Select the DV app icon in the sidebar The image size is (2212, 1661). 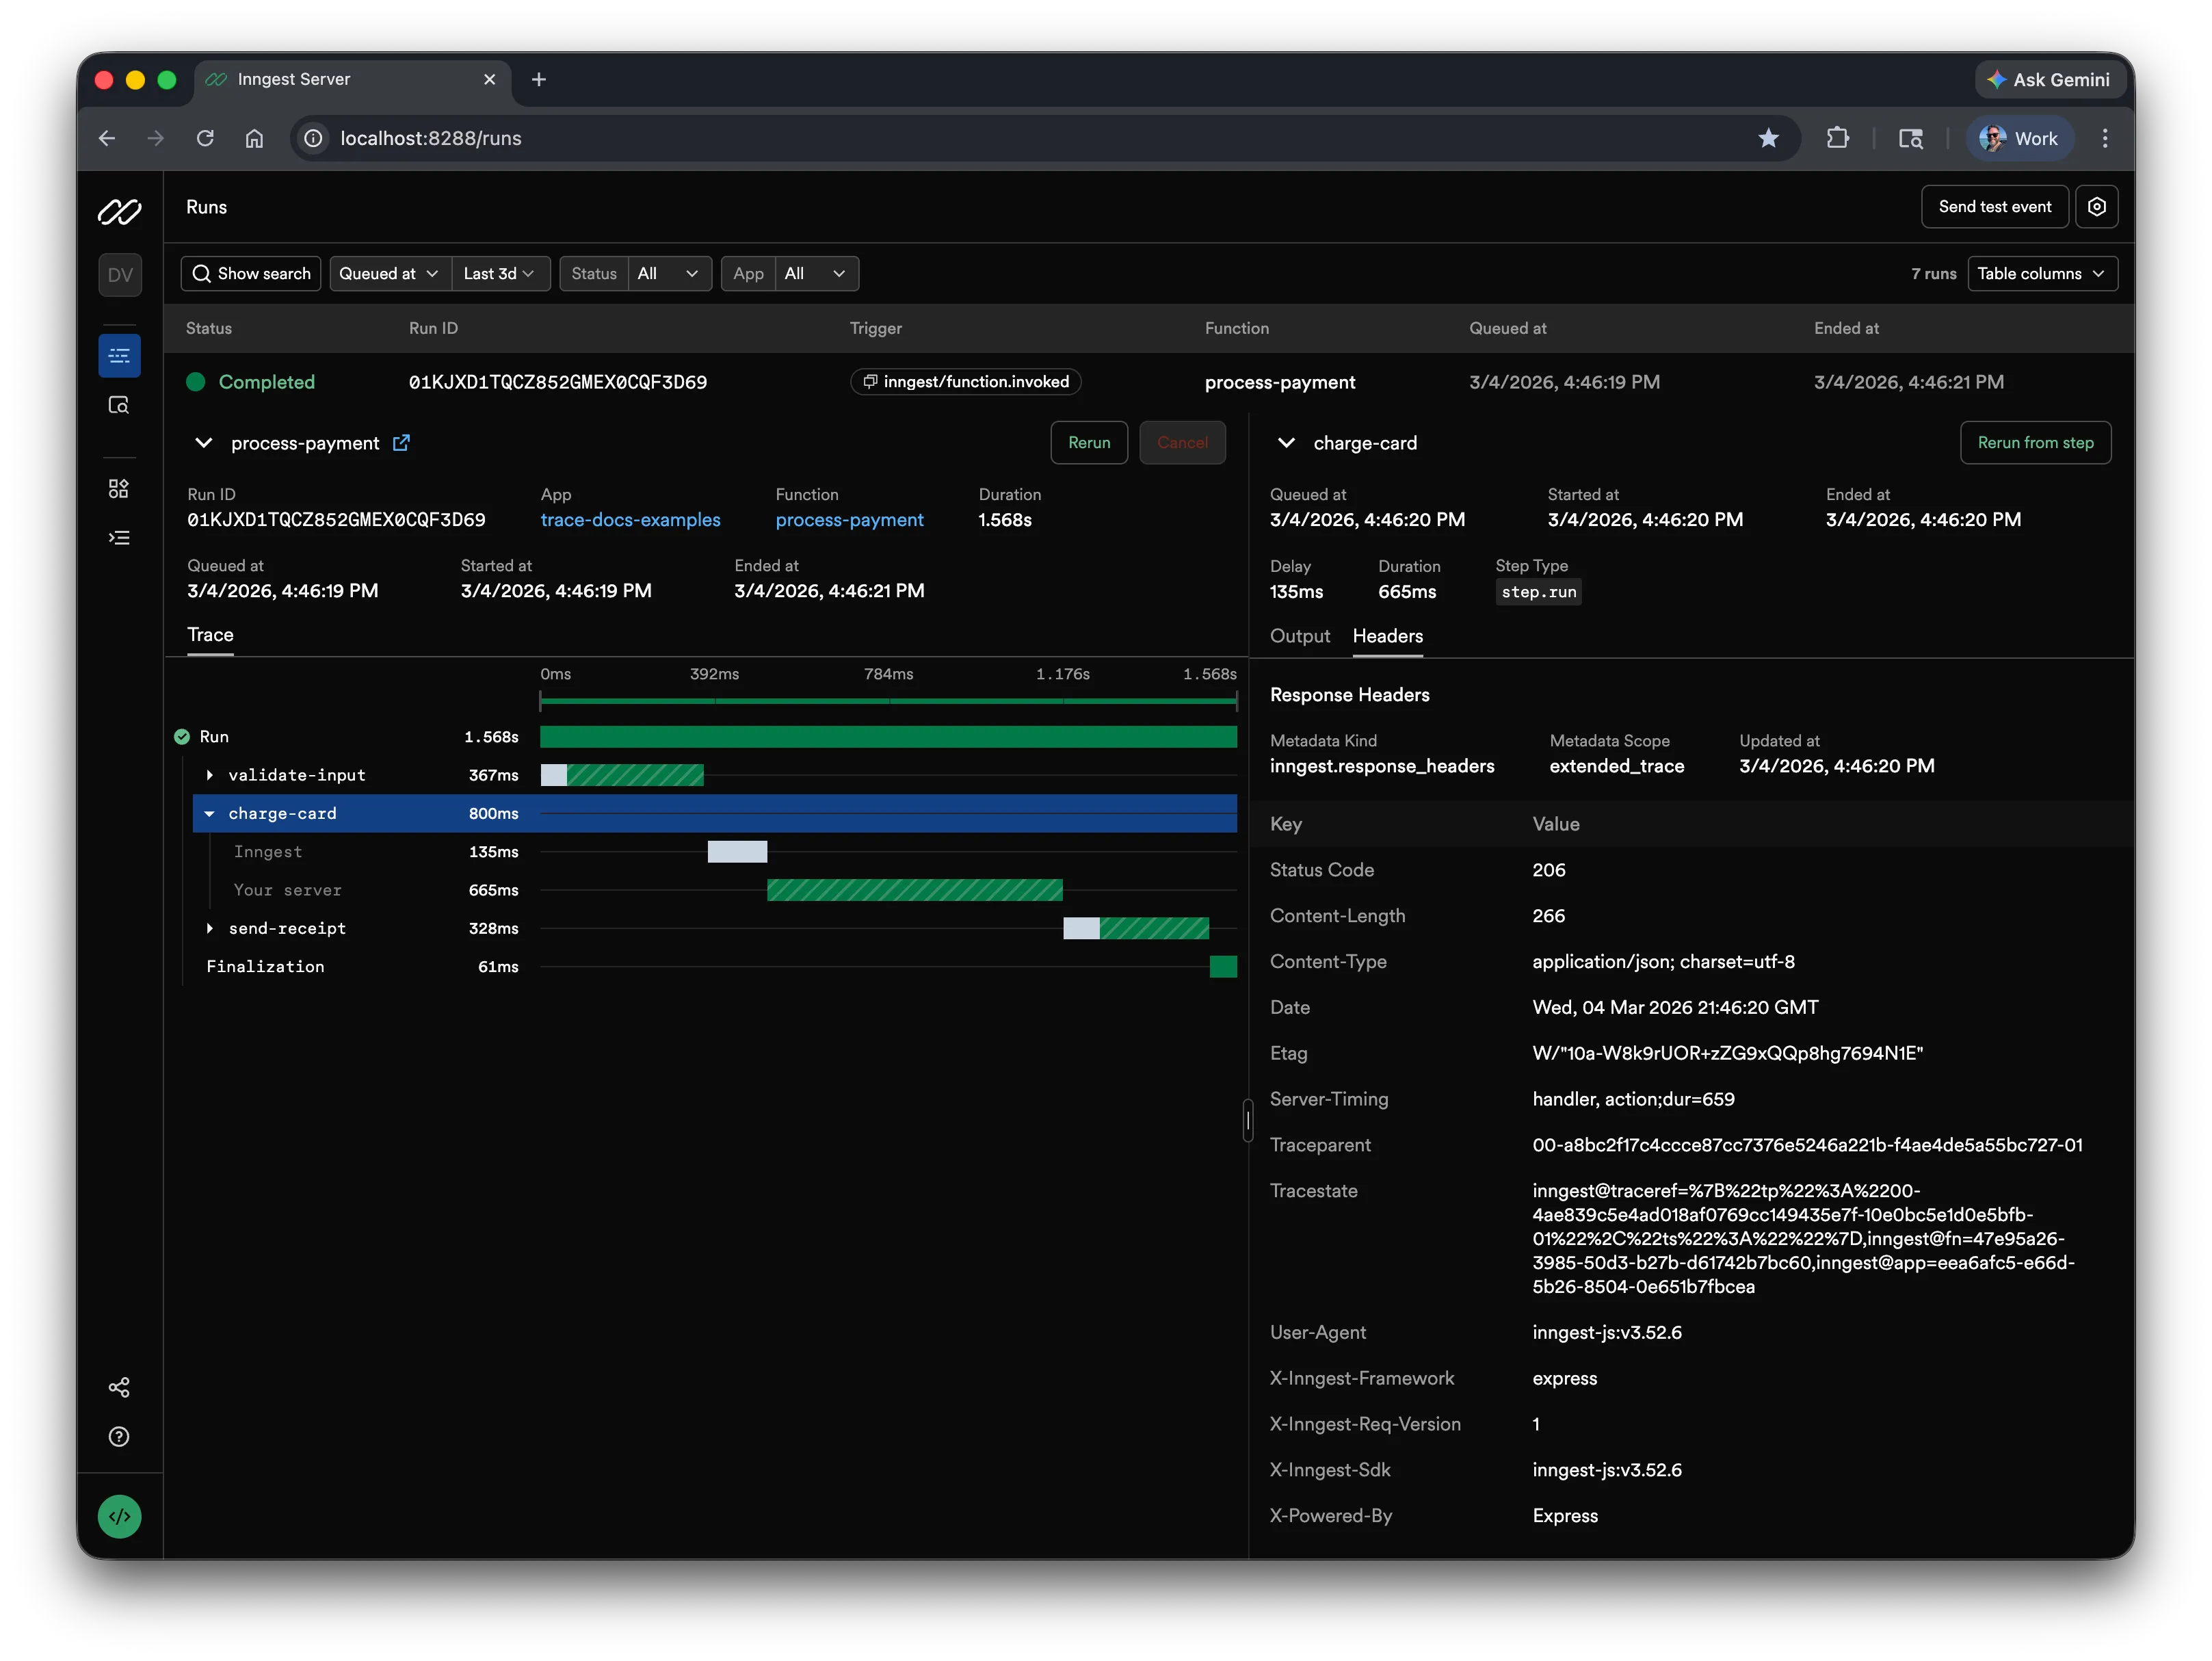[119, 275]
